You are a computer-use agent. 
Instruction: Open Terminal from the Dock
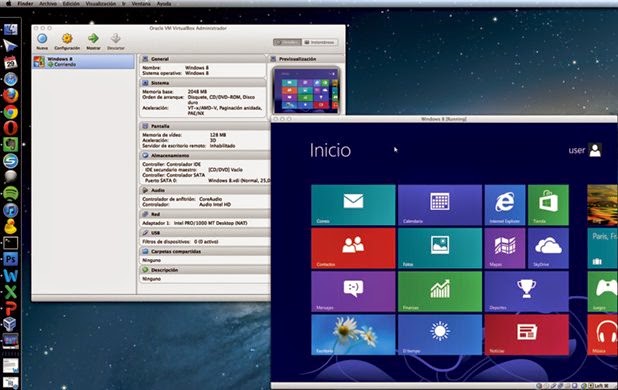(11, 243)
